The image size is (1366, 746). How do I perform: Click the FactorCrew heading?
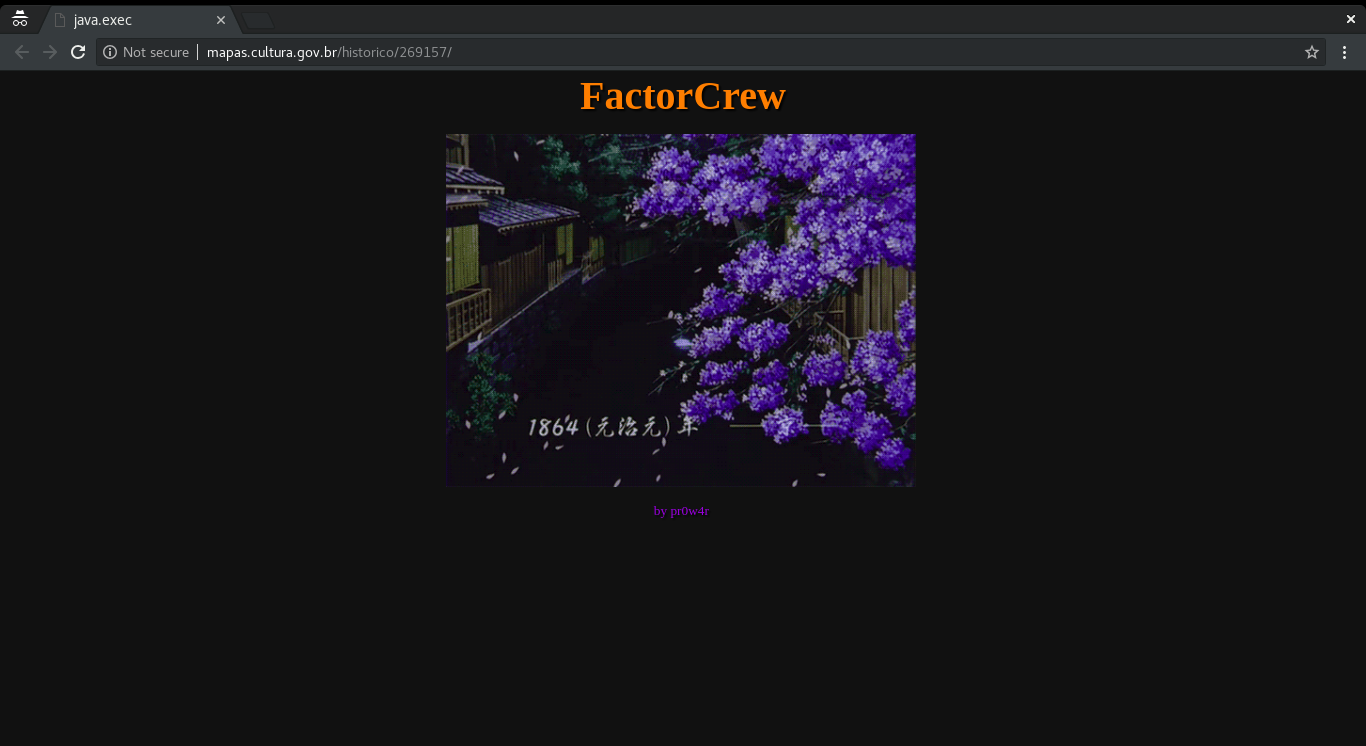683,96
